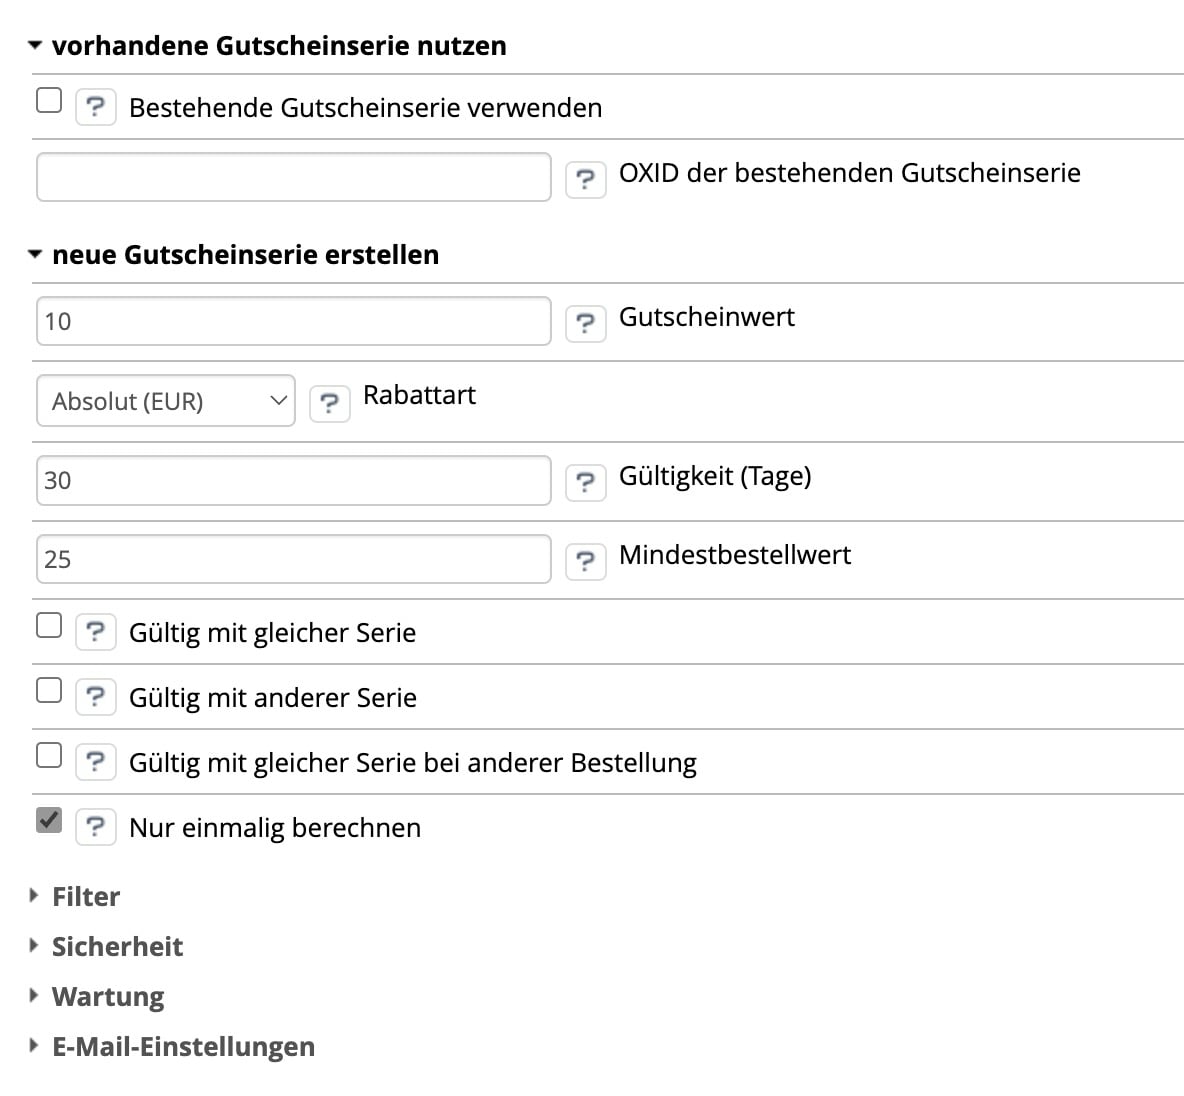Open help for Gültigkeit (Tage)

click(585, 482)
